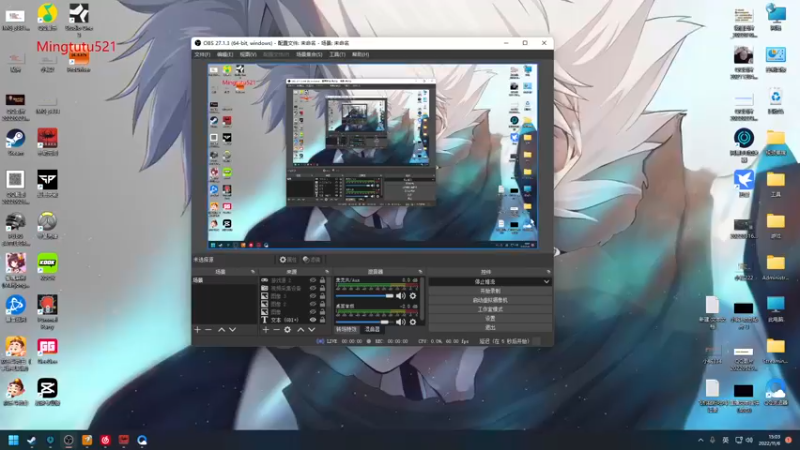Click the 滤镜 button above the docks
The width and height of the screenshot is (800, 450).
click(x=312, y=260)
